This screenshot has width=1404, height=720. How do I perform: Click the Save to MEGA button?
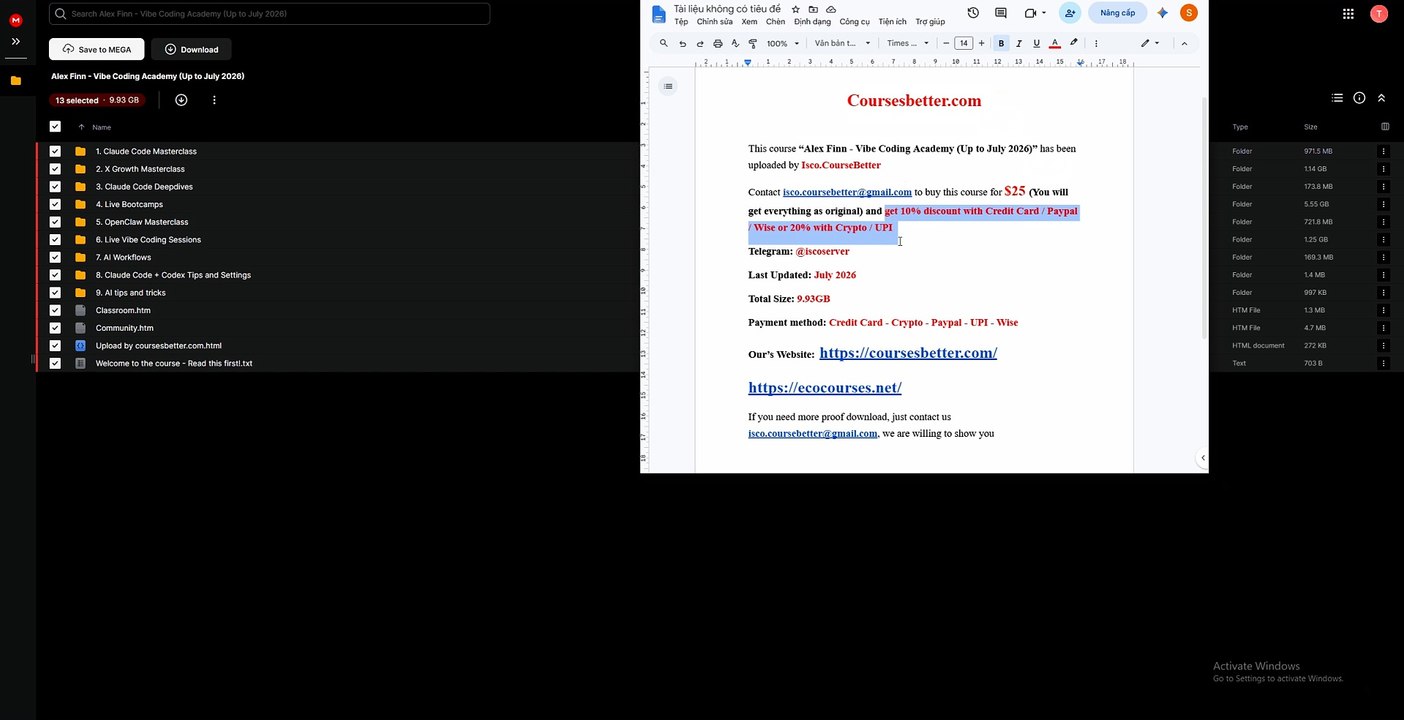tap(97, 49)
